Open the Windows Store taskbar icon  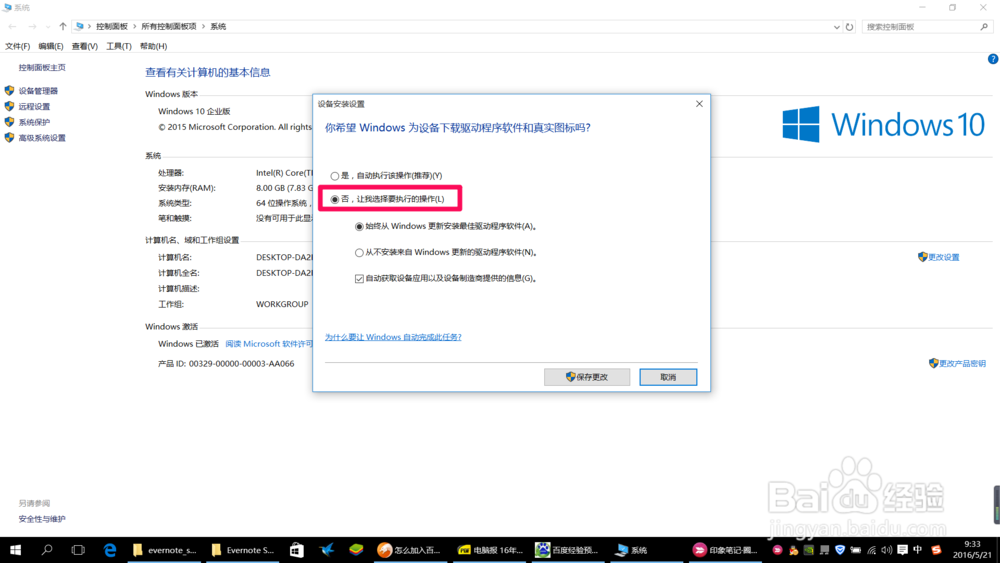(297, 550)
